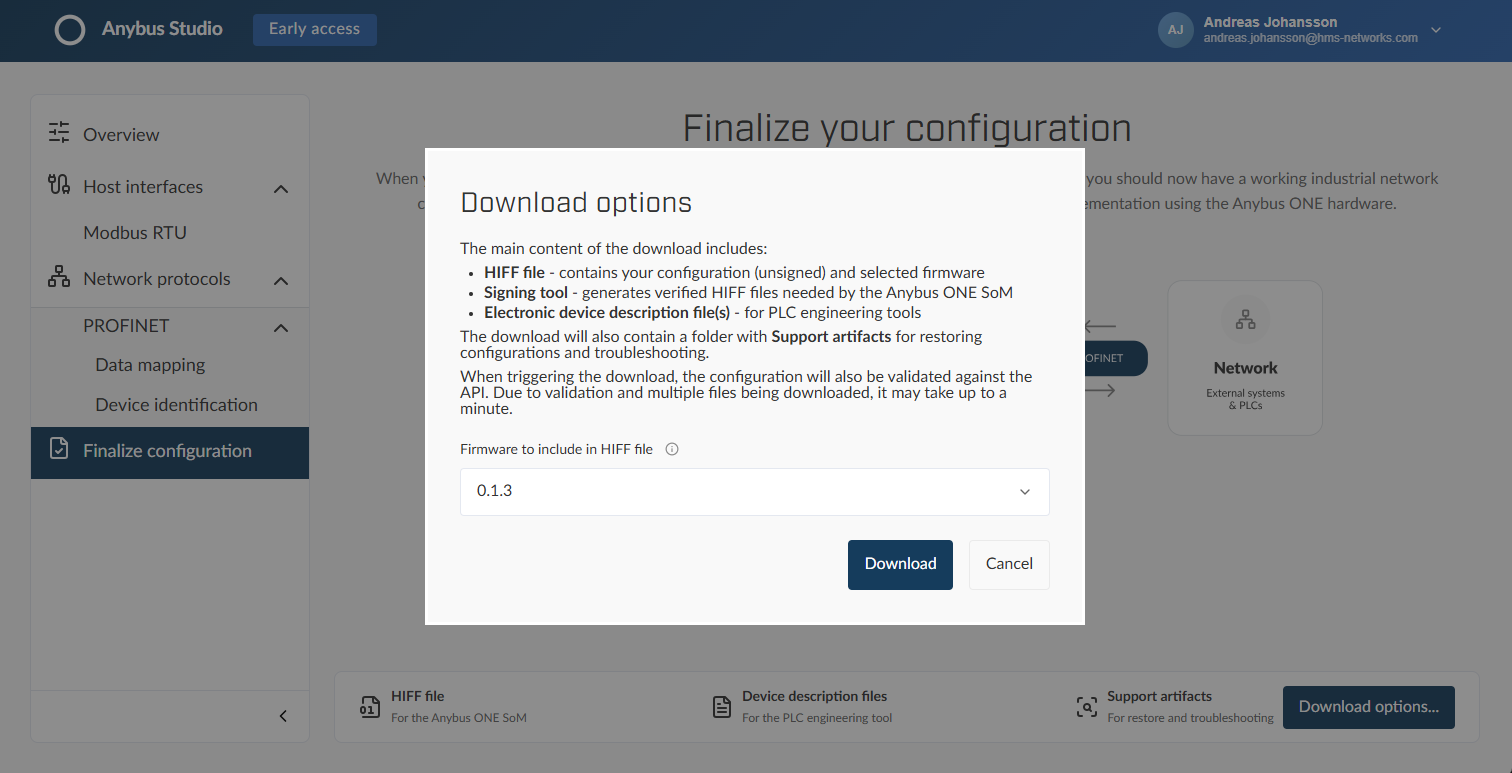
Task: Click the Finalize your configuration heading
Action: pos(907,129)
